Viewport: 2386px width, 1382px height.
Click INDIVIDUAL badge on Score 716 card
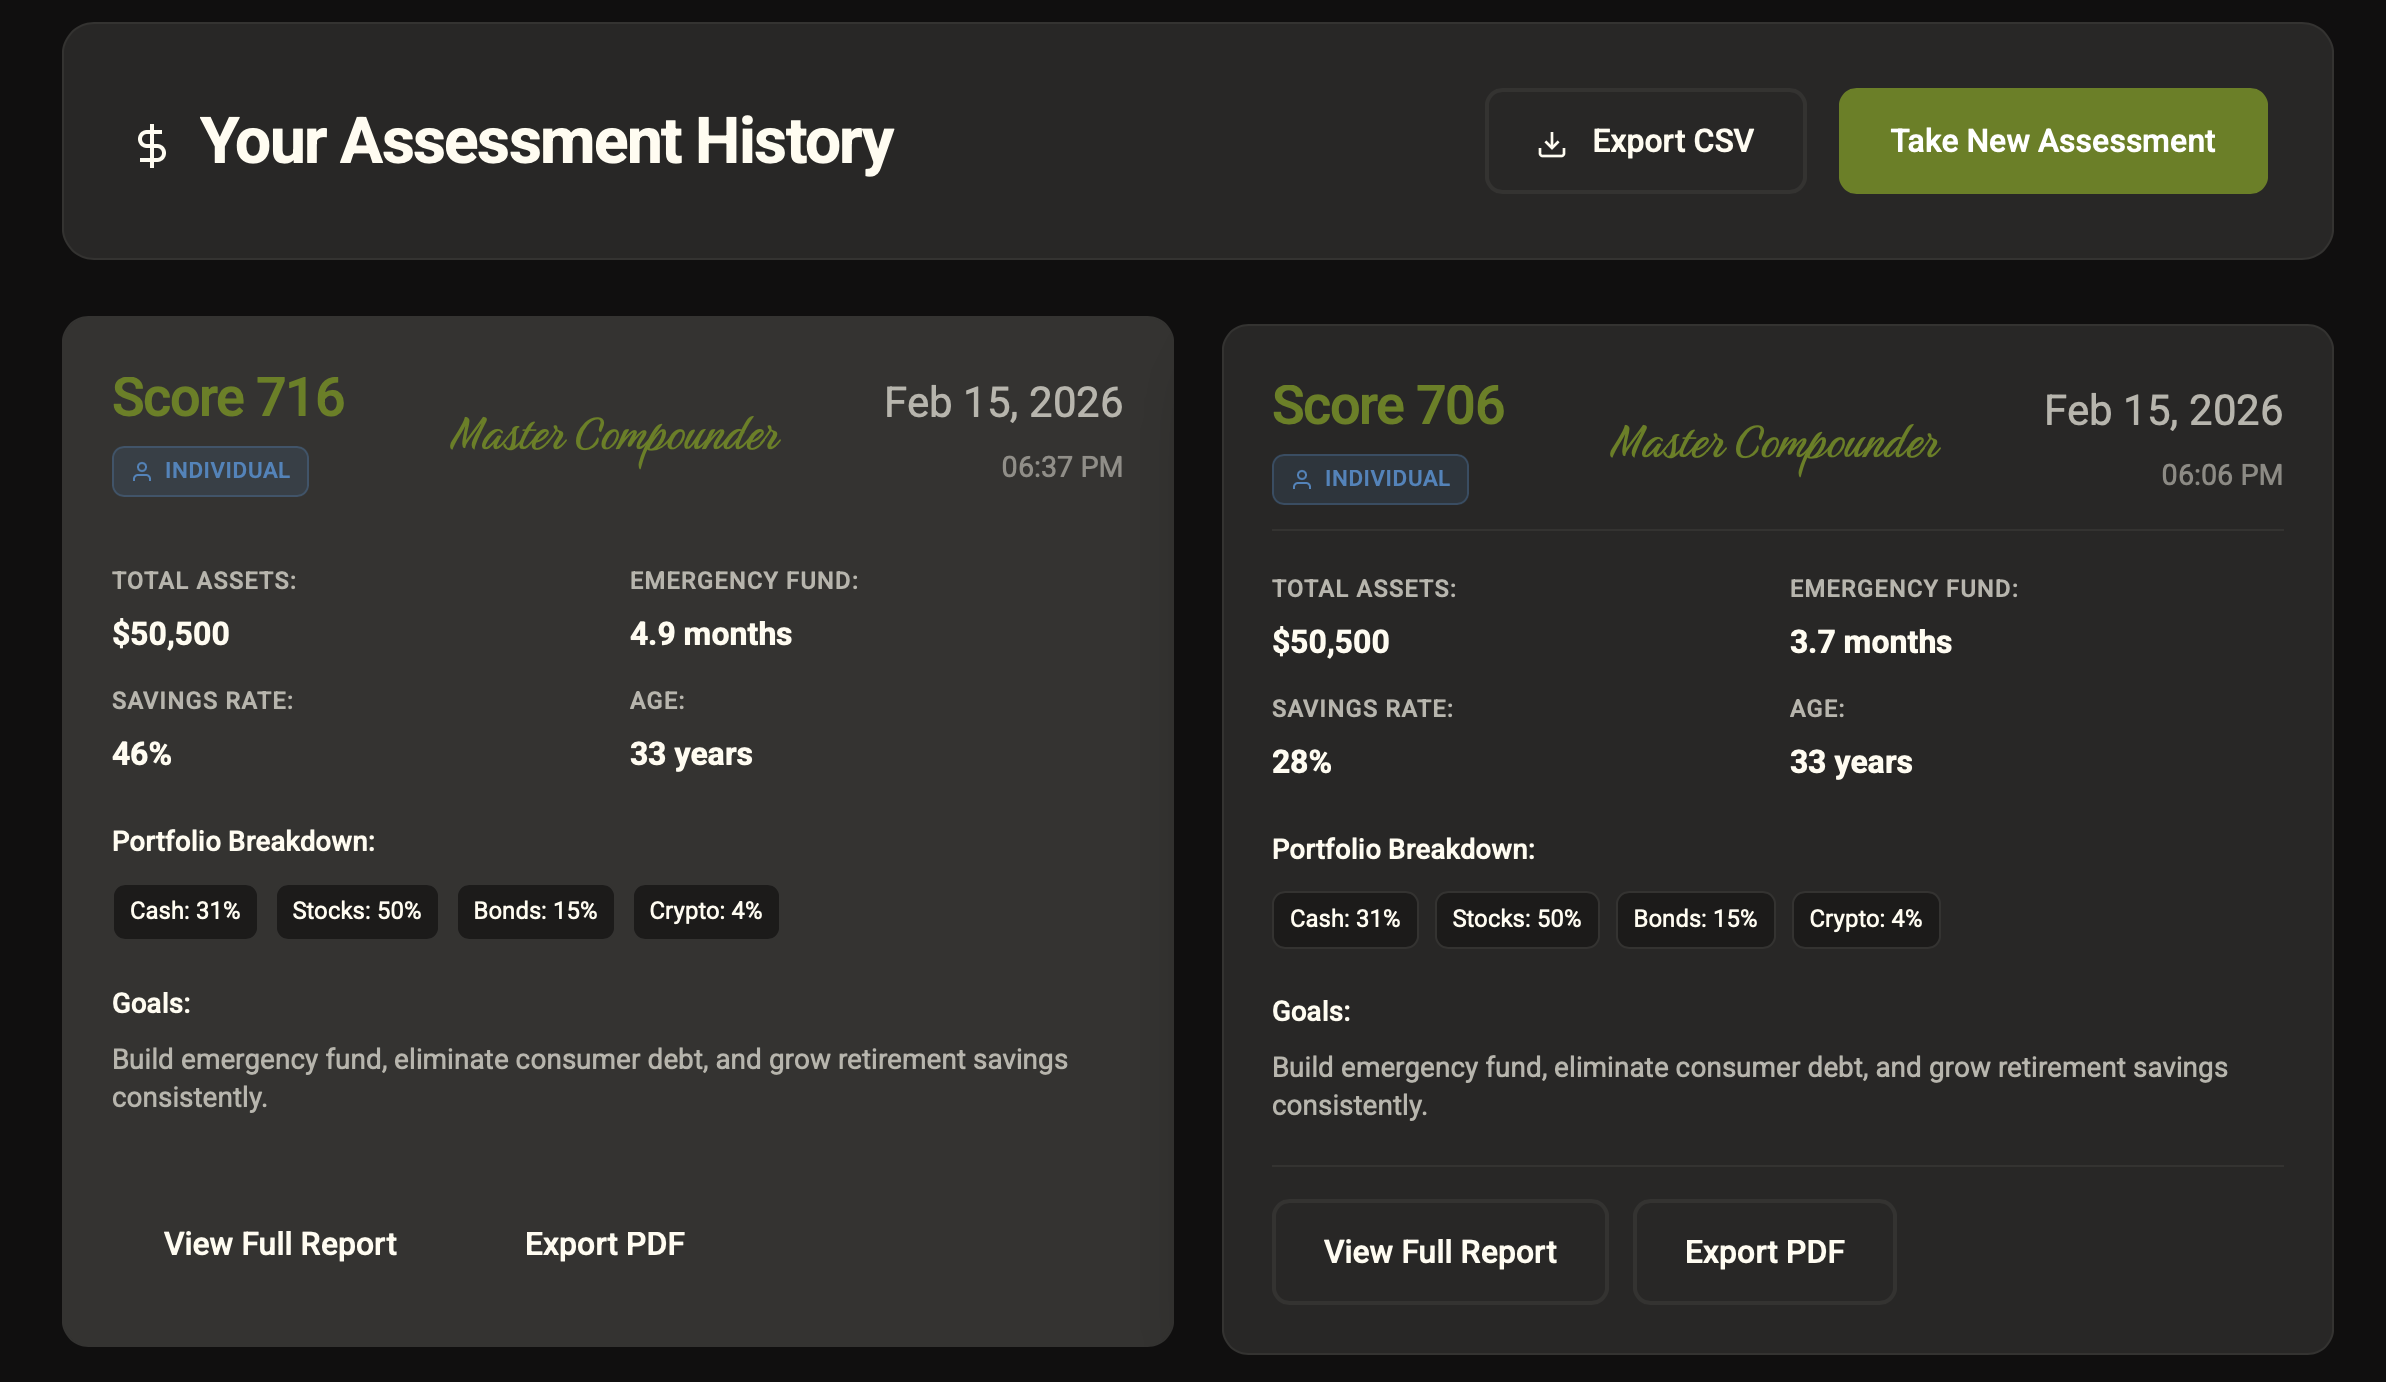click(x=210, y=471)
